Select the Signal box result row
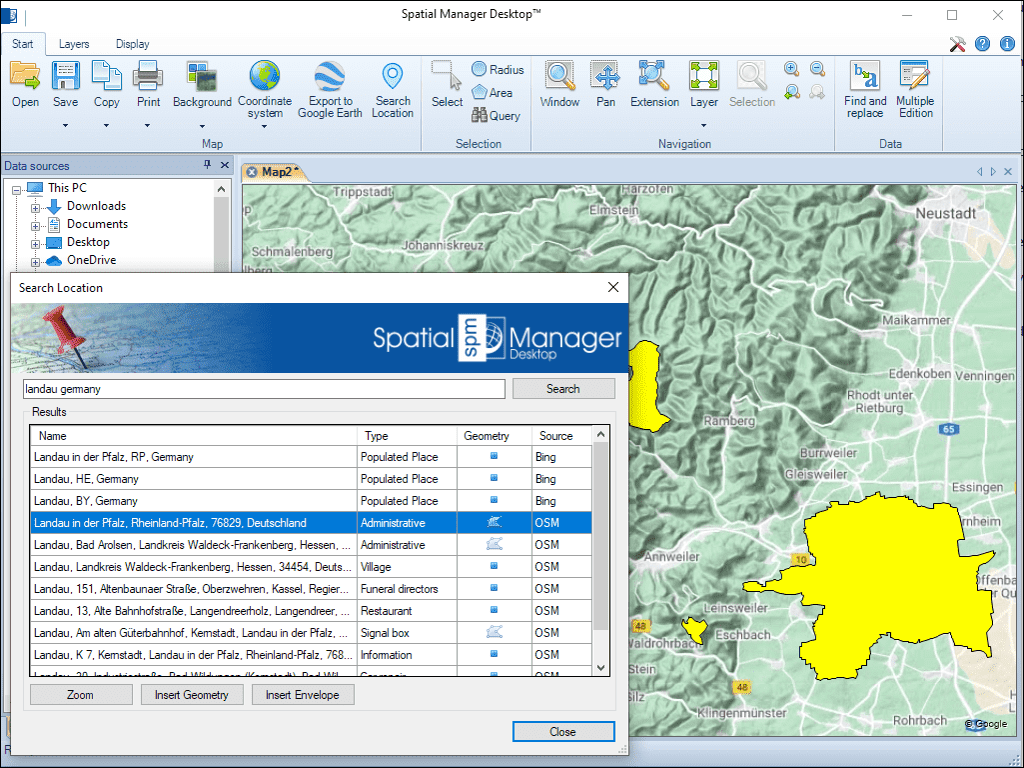 [311, 633]
